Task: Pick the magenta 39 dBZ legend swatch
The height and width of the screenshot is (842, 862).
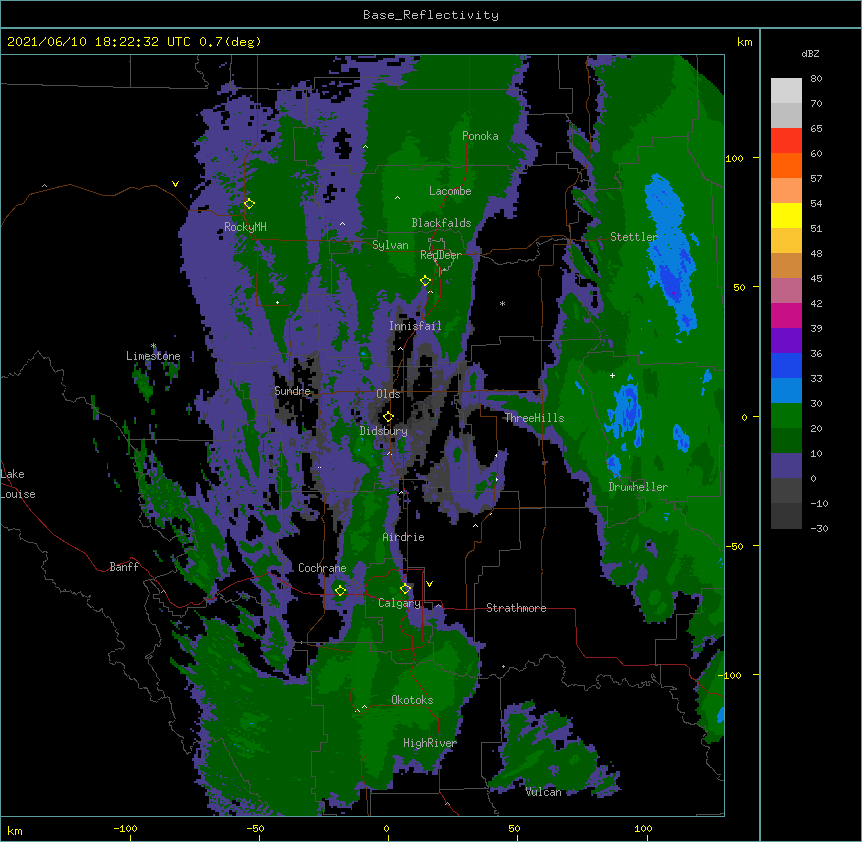Action: [786, 315]
